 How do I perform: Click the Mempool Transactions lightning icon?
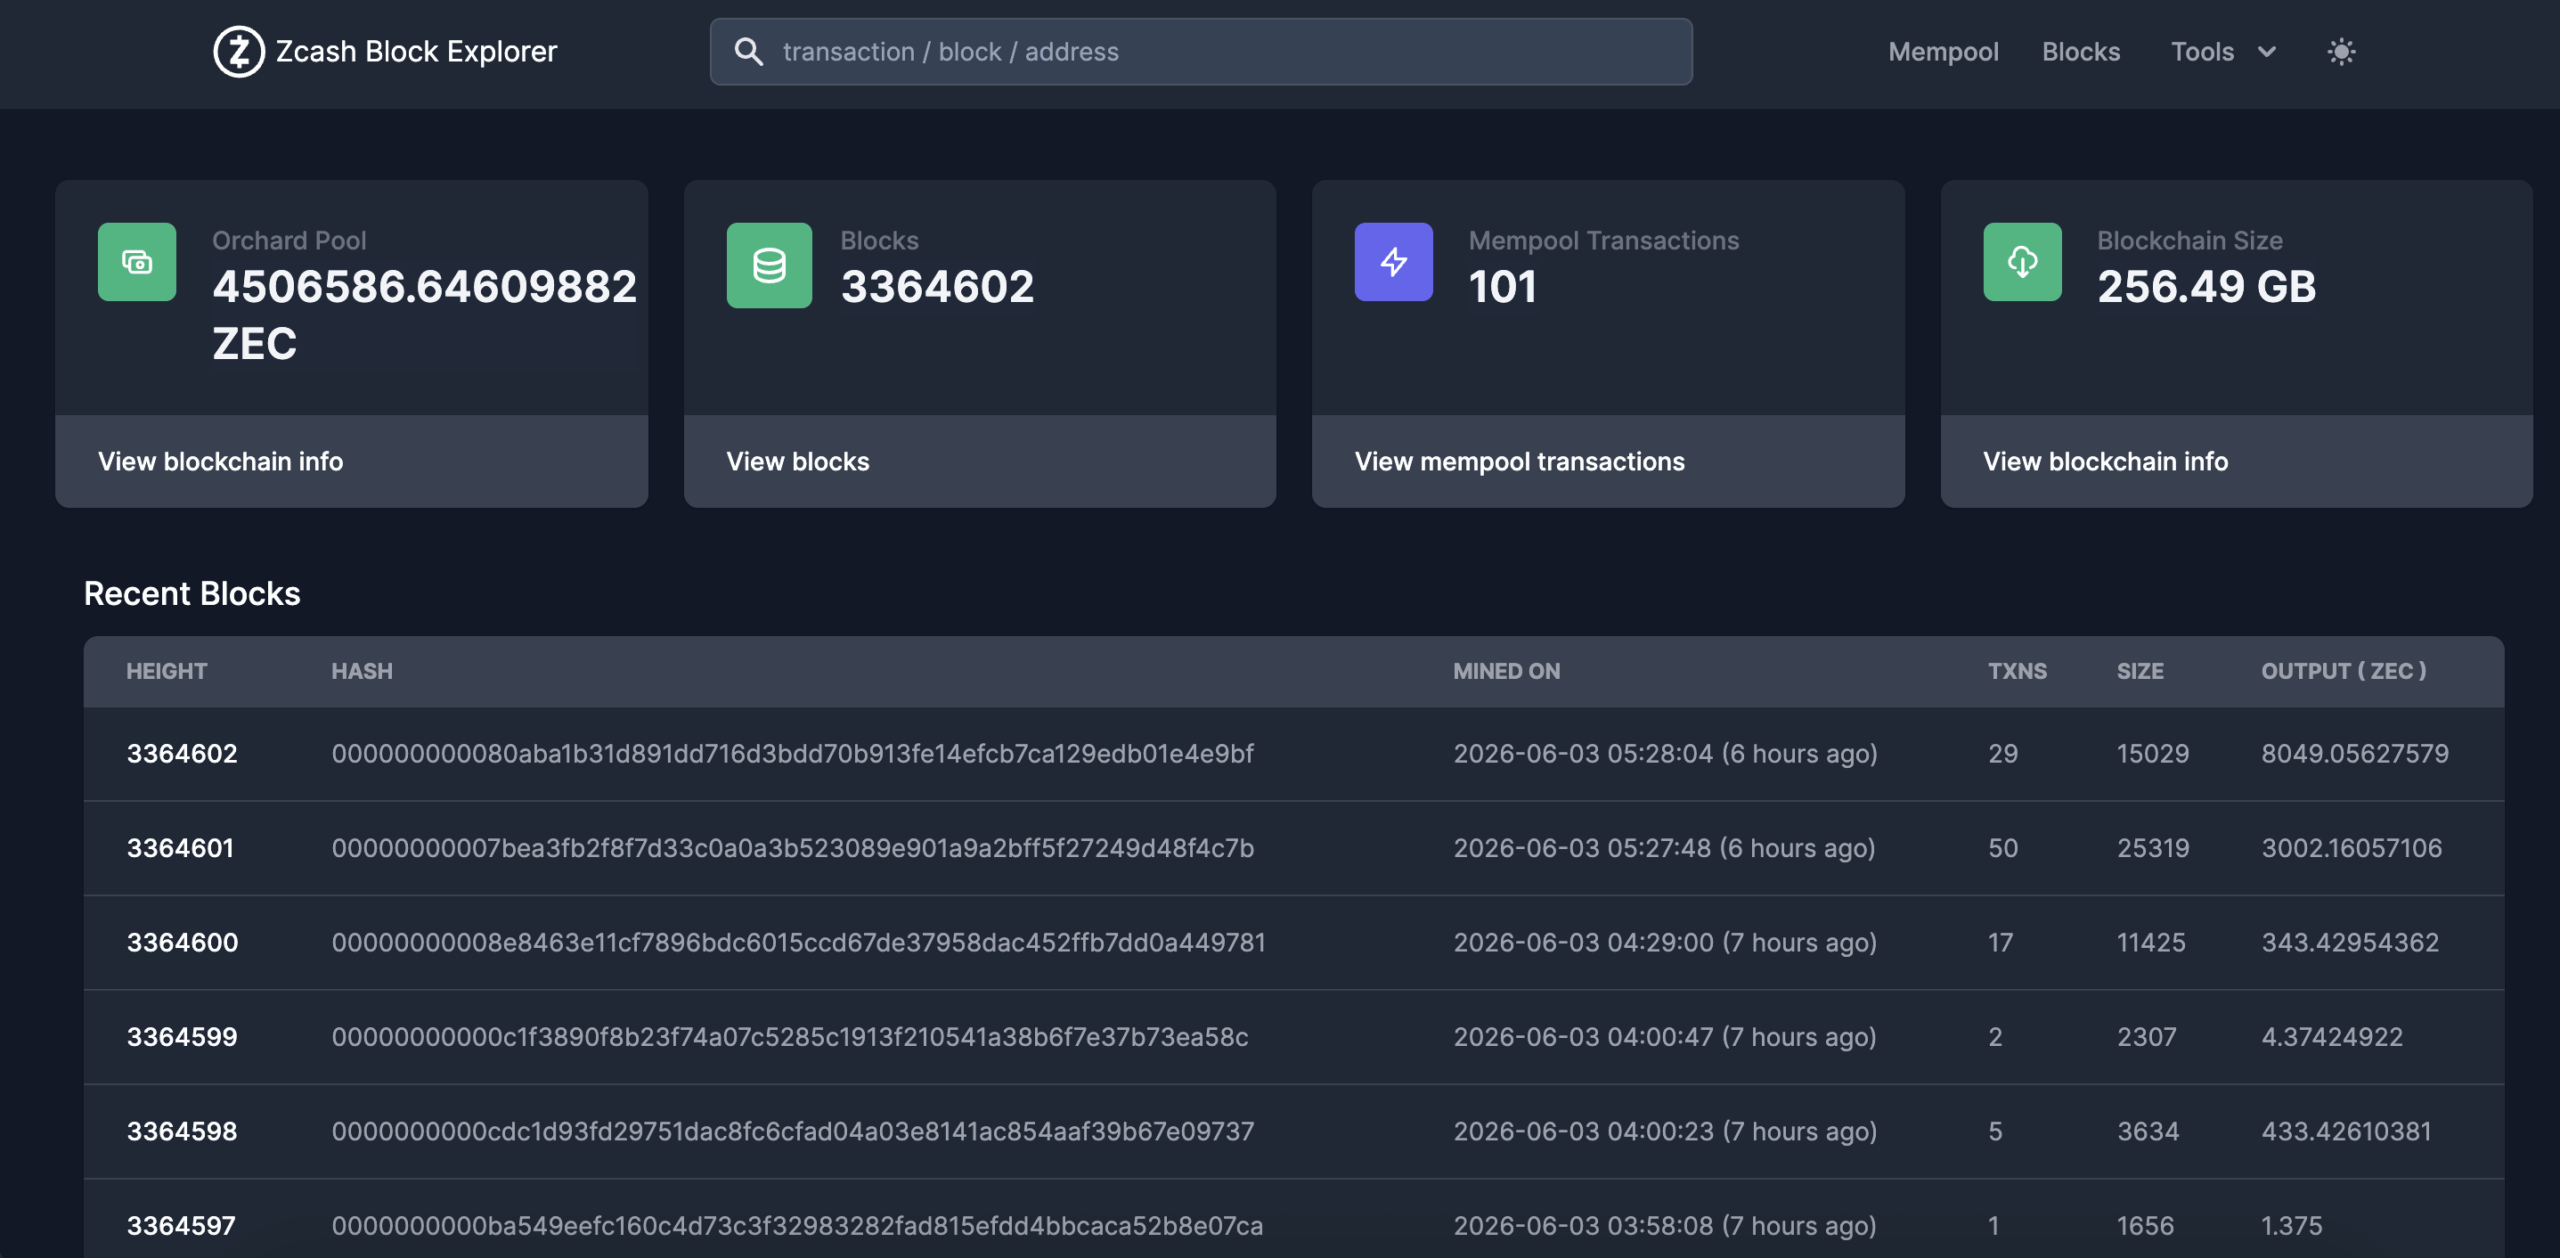[x=1394, y=262]
